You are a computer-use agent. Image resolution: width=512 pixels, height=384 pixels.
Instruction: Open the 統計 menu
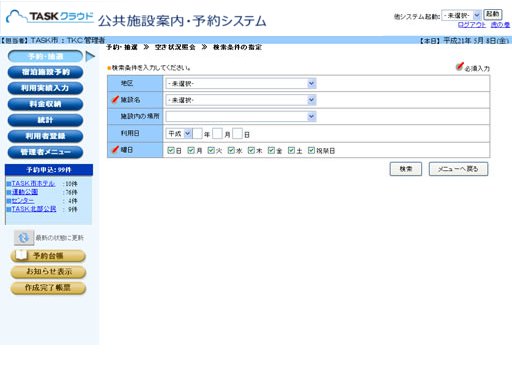45,120
